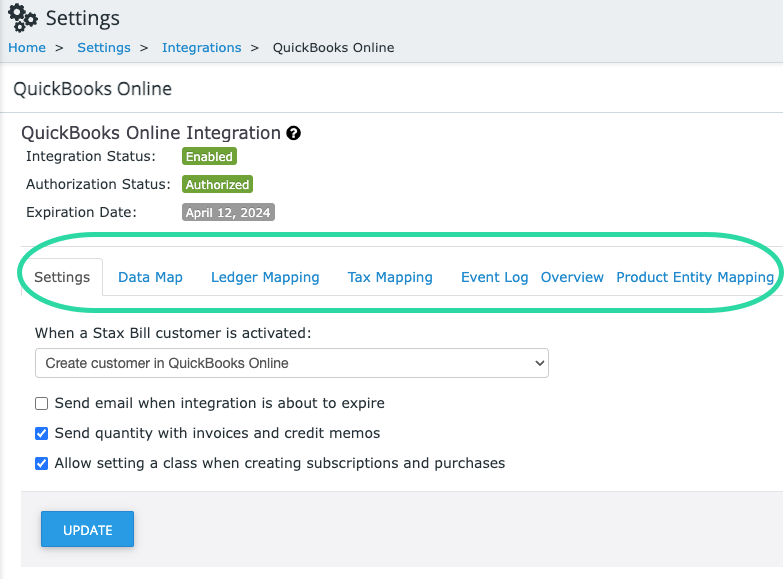Click the Integration Status label
This screenshot has height=579, width=784.
tap(90, 156)
